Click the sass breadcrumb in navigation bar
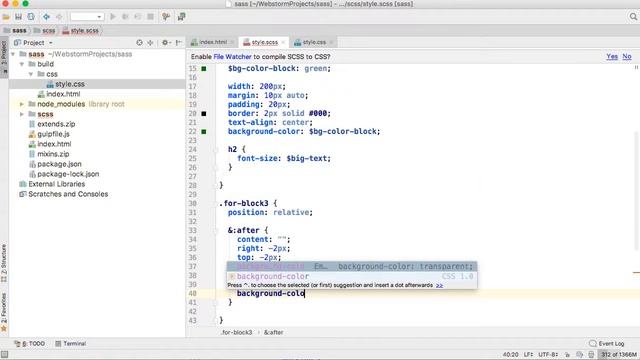The image size is (640, 360). click(x=15, y=31)
